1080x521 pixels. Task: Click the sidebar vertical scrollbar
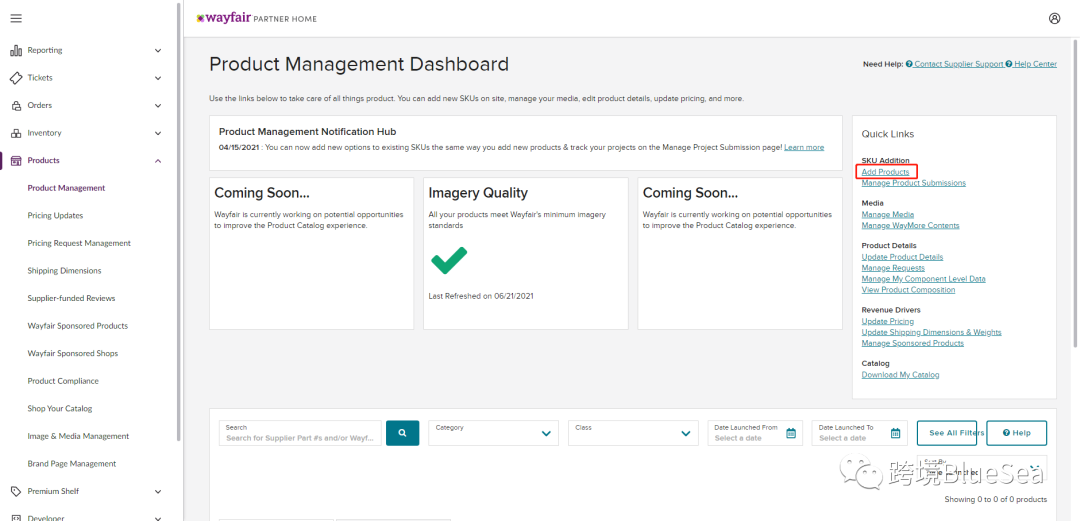click(x=179, y=221)
